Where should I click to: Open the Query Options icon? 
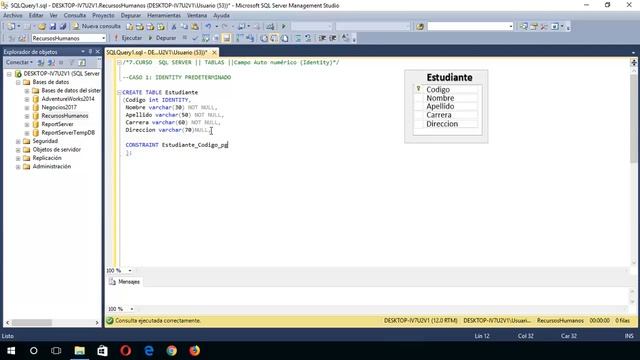coord(216,38)
